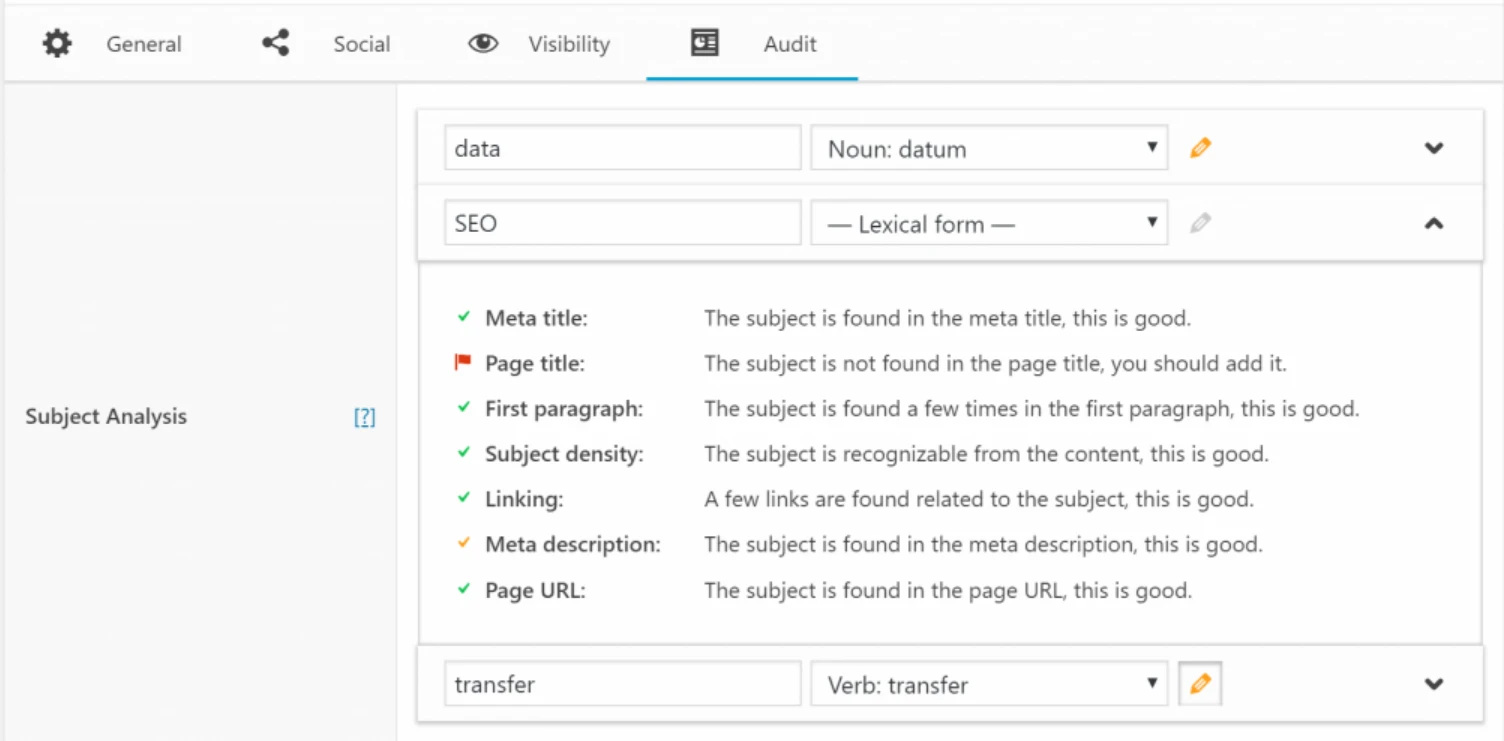1504x741 pixels.
Task: Open the 'Noun: datum' dropdown
Action: [988, 149]
